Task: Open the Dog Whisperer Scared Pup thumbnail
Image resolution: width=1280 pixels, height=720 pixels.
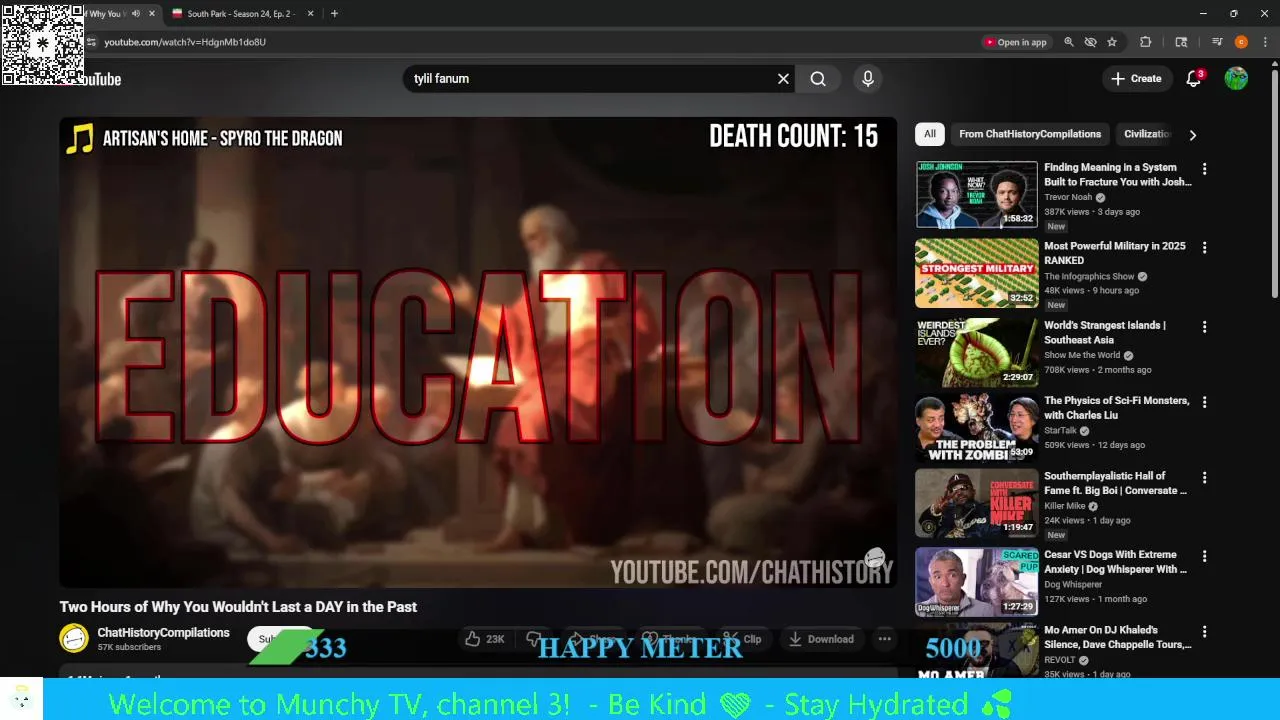Action: click(x=977, y=582)
